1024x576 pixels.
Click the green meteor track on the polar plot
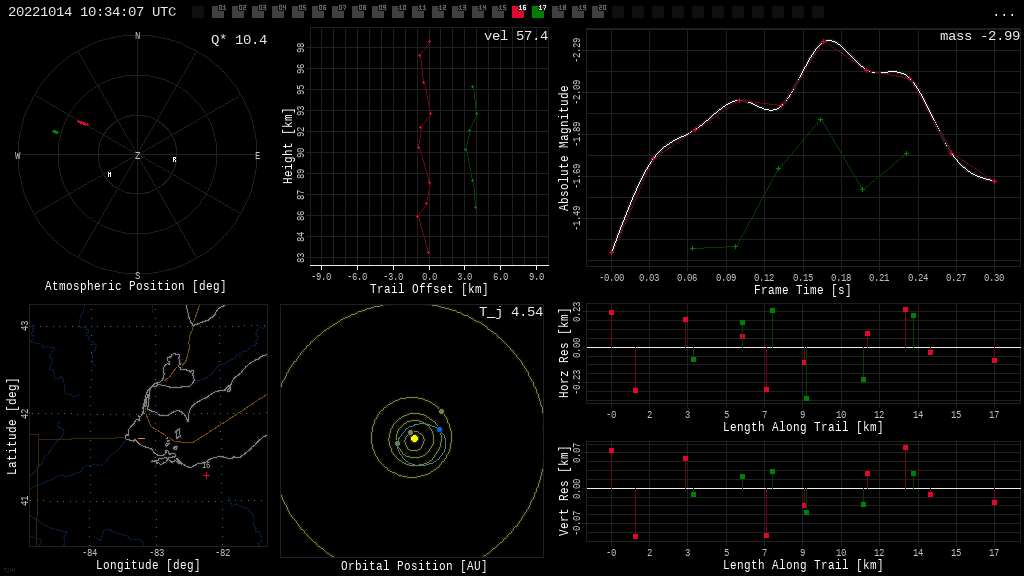(56, 132)
